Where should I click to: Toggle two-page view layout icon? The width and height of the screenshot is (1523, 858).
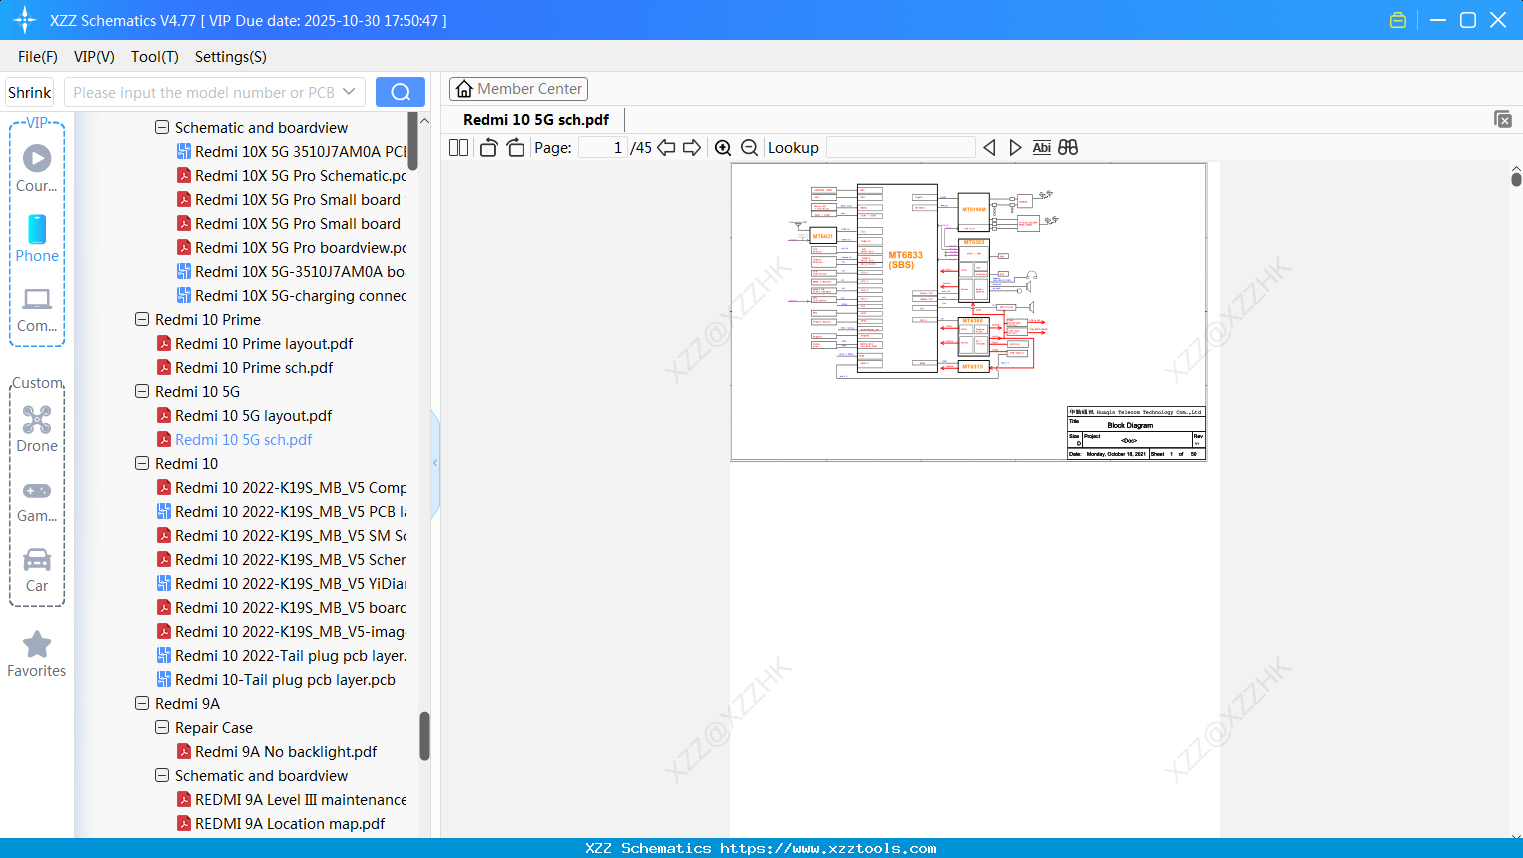coord(458,148)
